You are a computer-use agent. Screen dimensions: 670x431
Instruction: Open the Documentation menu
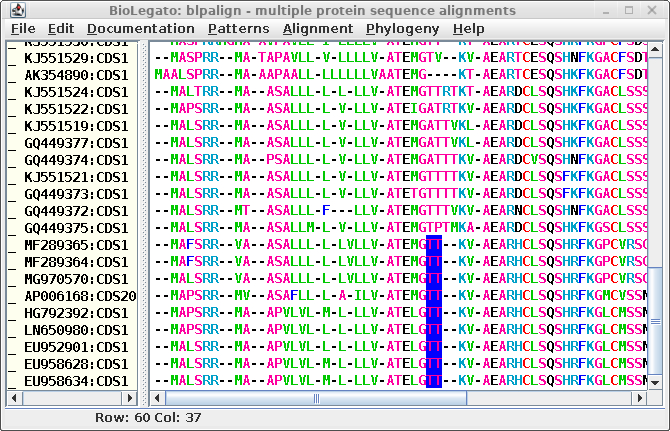tap(141, 29)
